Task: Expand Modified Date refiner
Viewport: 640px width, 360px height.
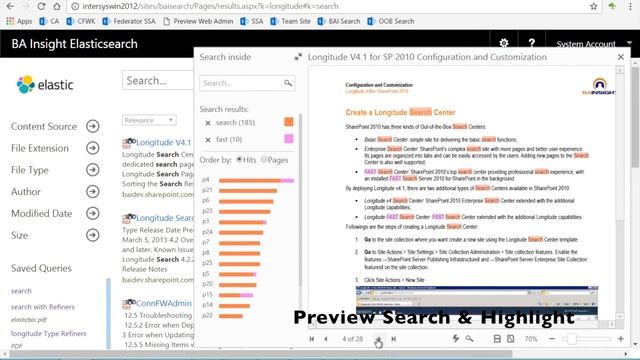Action: (x=93, y=213)
